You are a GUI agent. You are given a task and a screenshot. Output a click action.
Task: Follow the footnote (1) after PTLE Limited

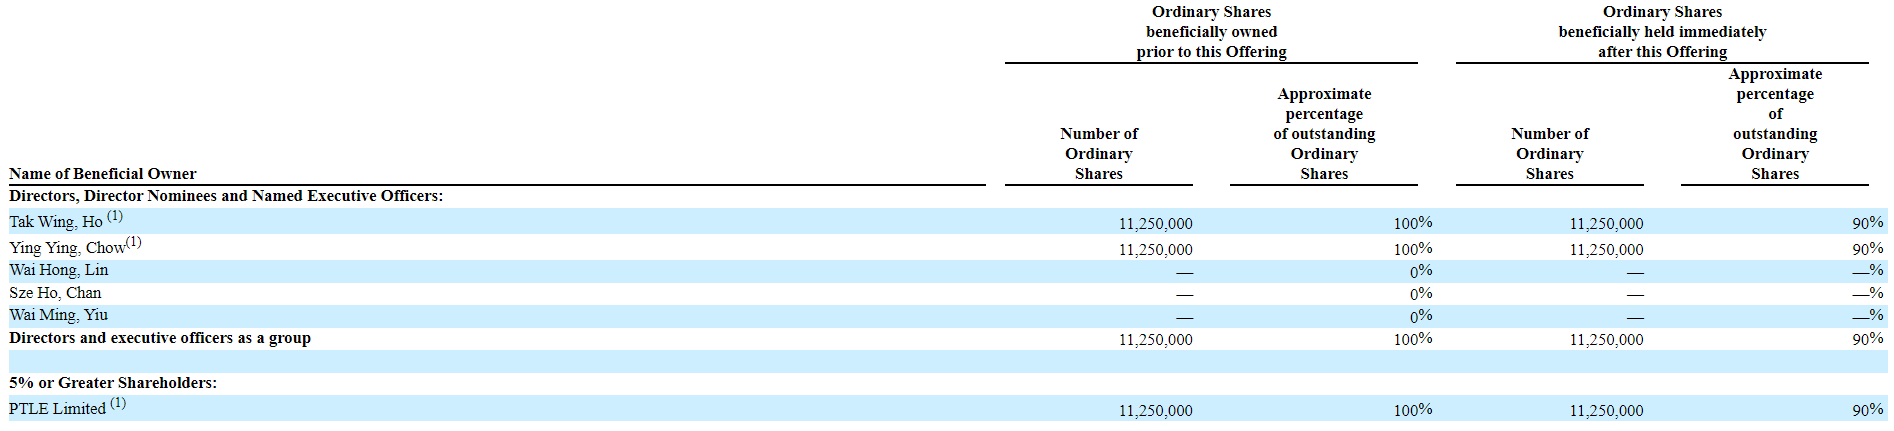click(x=118, y=404)
